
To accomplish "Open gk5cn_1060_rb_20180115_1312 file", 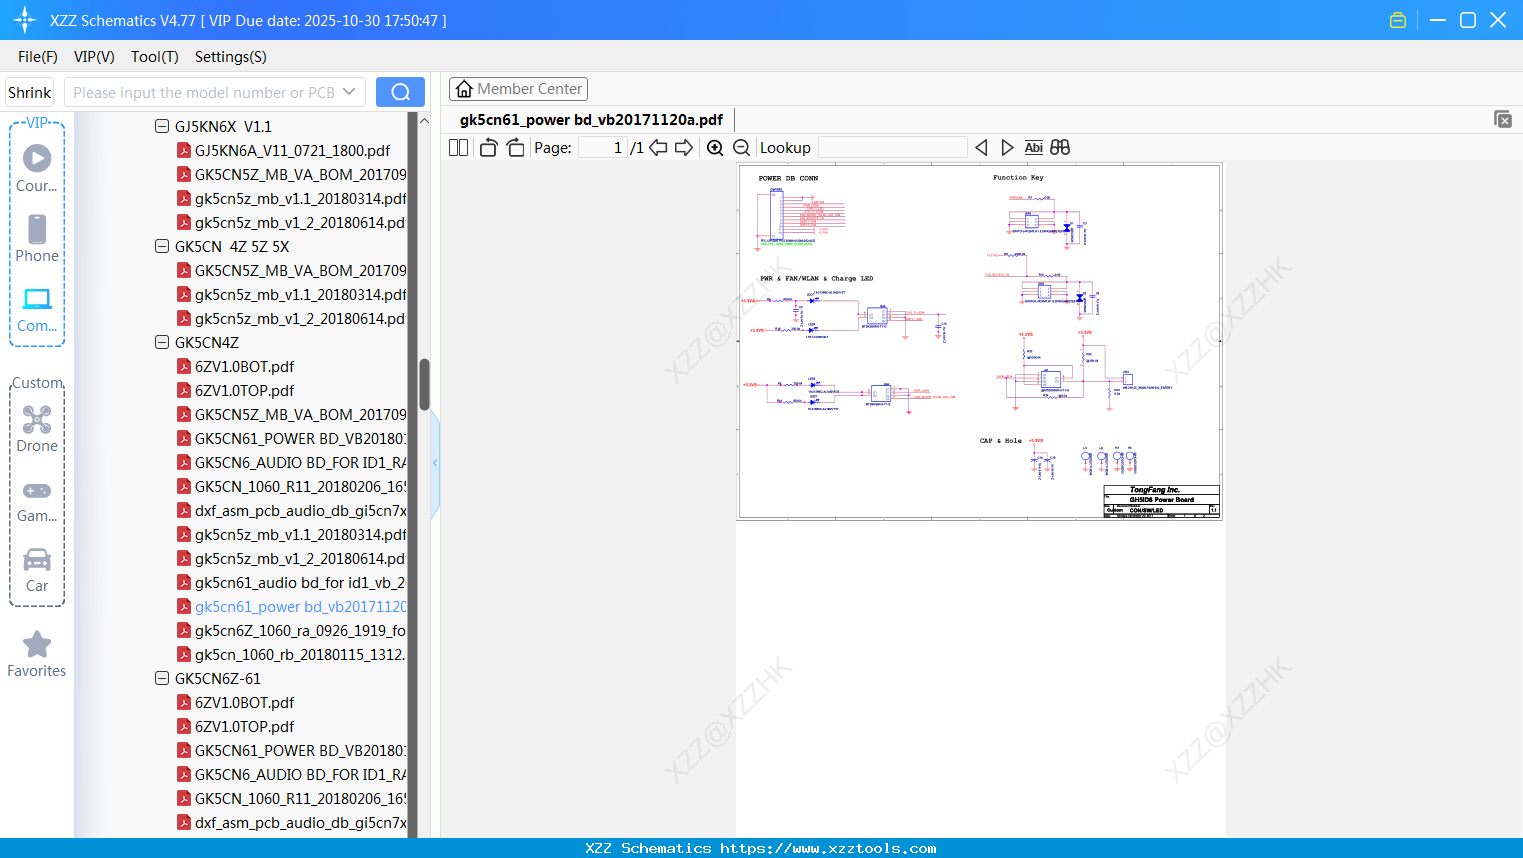I will [x=300, y=655].
